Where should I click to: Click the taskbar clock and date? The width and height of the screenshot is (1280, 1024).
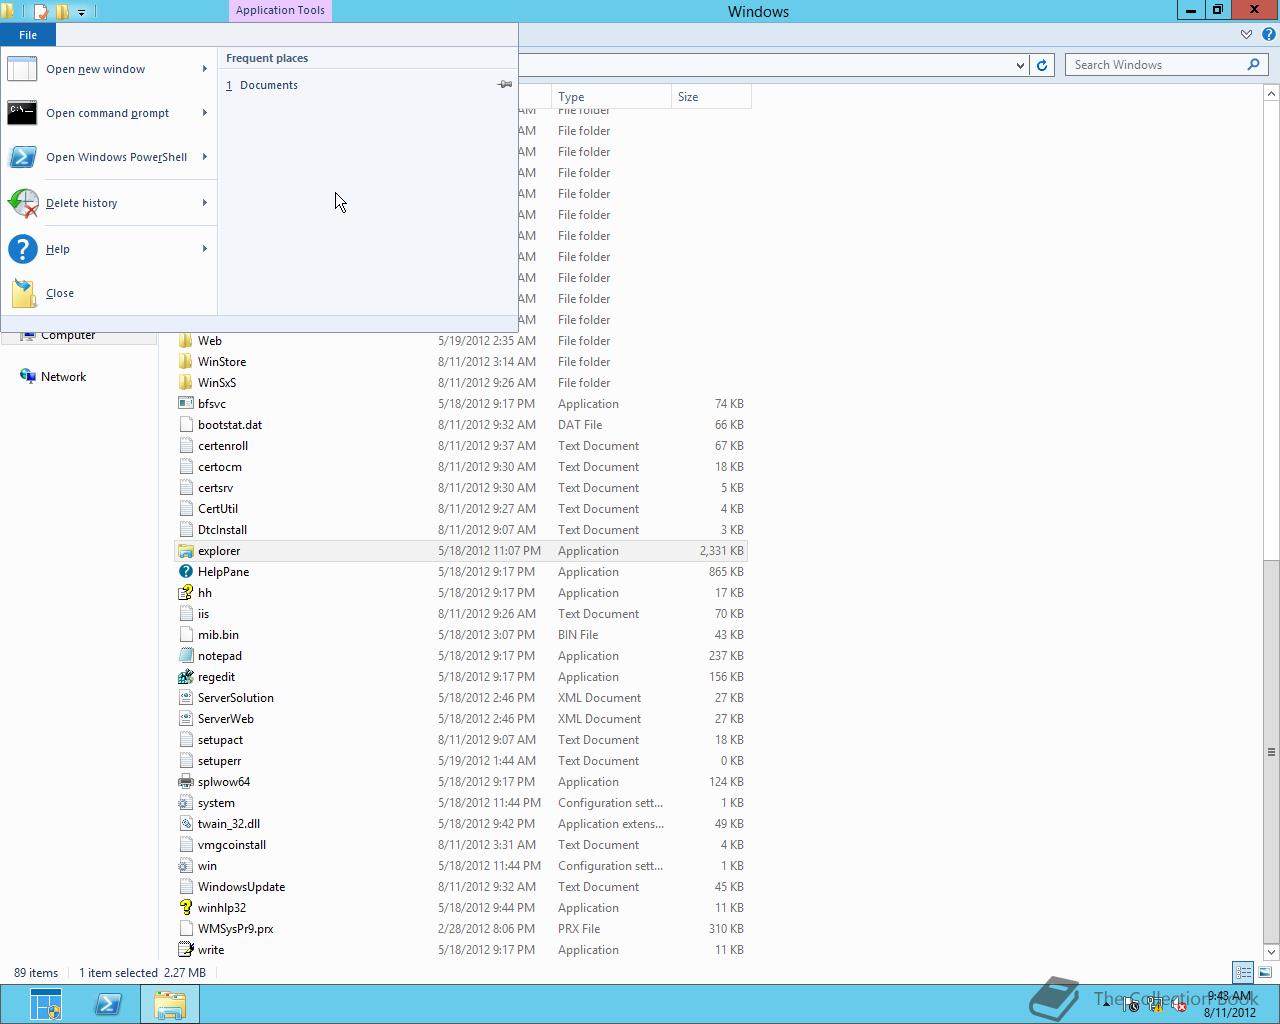(x=1229, y=1004)
